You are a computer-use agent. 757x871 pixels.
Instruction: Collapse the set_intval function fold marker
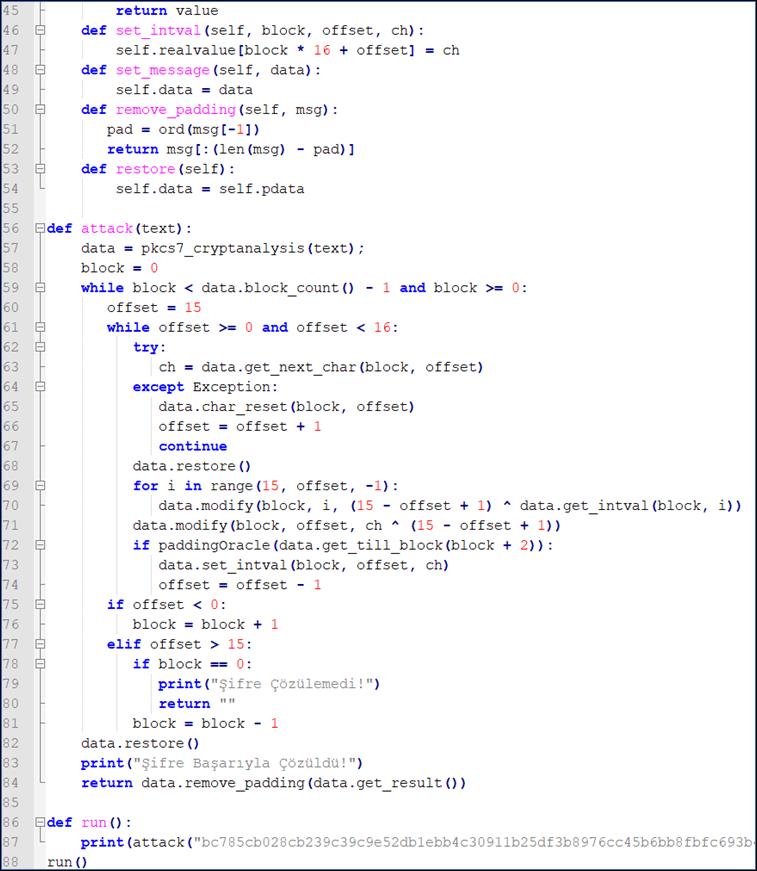click(40, 31)
